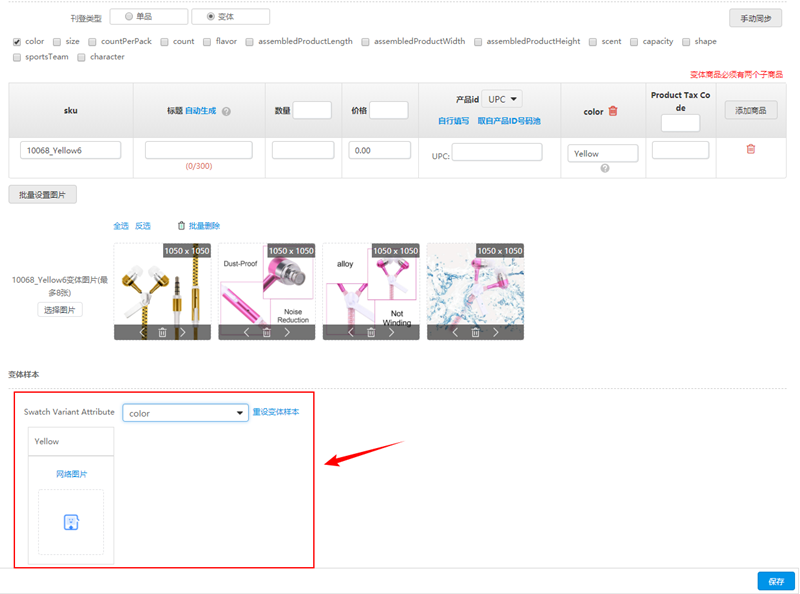Move the alloy image to the left

(350, 332)
